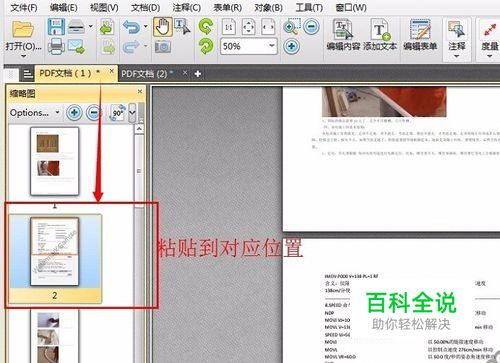Undo the last action
The image size is (500, 363).
coord(131,27)
